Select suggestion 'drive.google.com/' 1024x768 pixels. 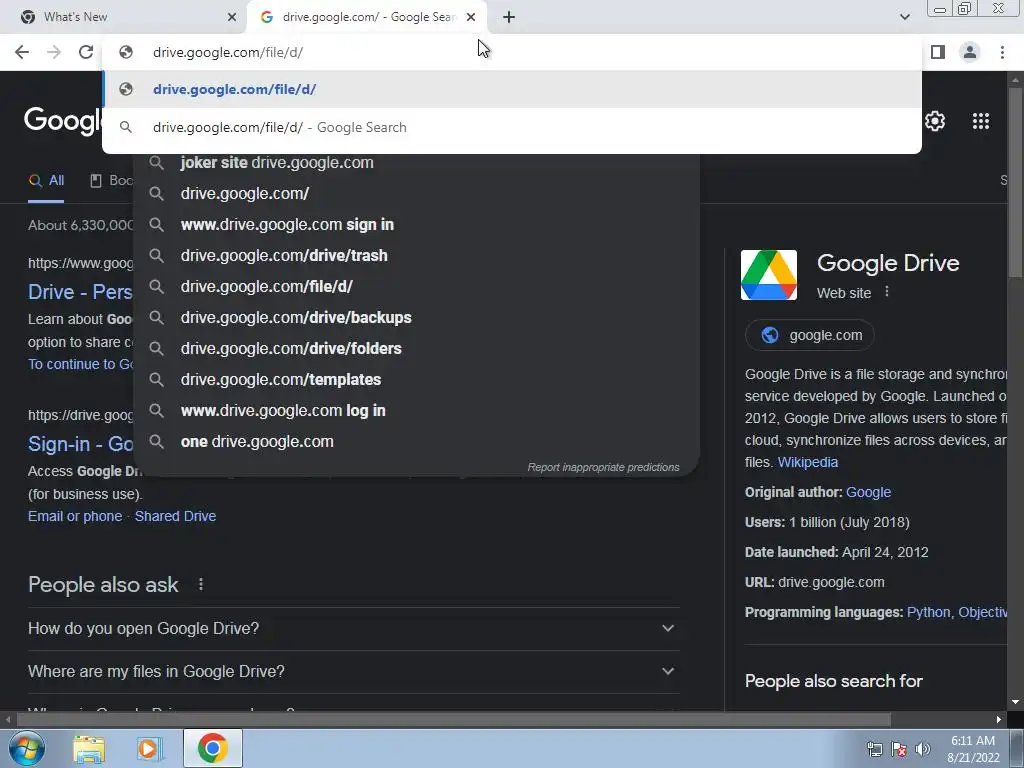(417, 193)
